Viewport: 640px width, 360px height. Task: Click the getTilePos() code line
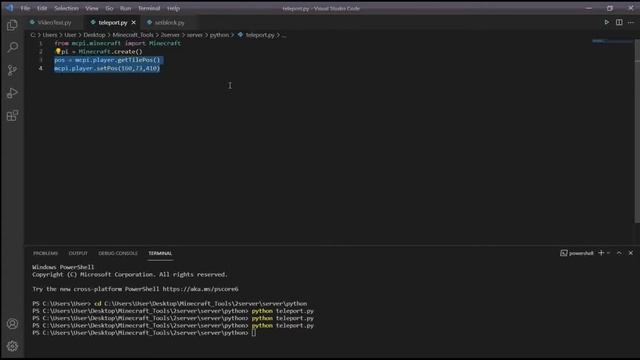(107, 60)
